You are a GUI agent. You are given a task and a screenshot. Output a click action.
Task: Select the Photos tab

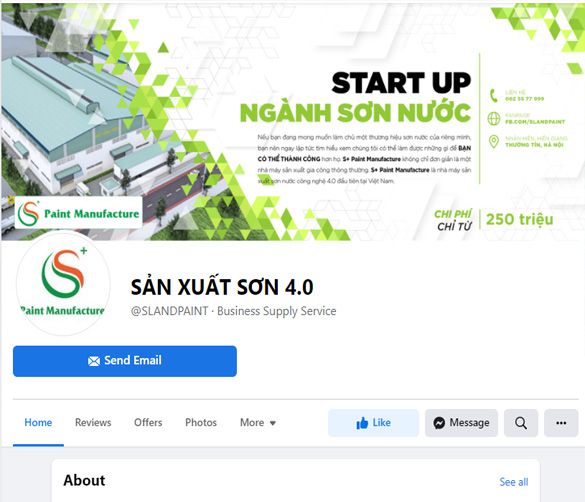201,423
